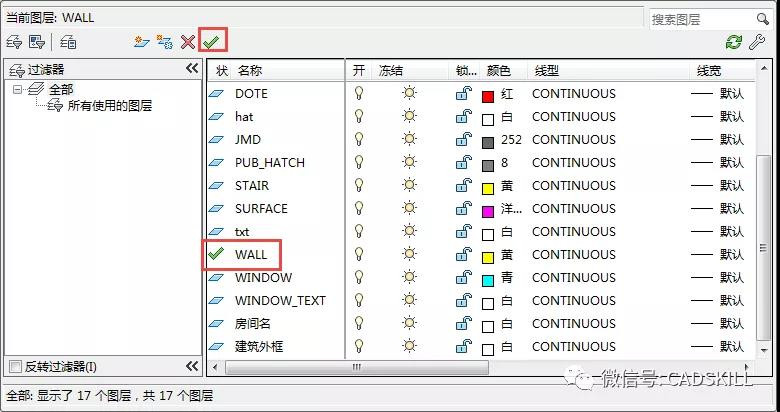The image size is (780, 412).
Task: Toggle freeze sun icon on STAIR layer
Action: pyautogui.click(x=408, y=186)
